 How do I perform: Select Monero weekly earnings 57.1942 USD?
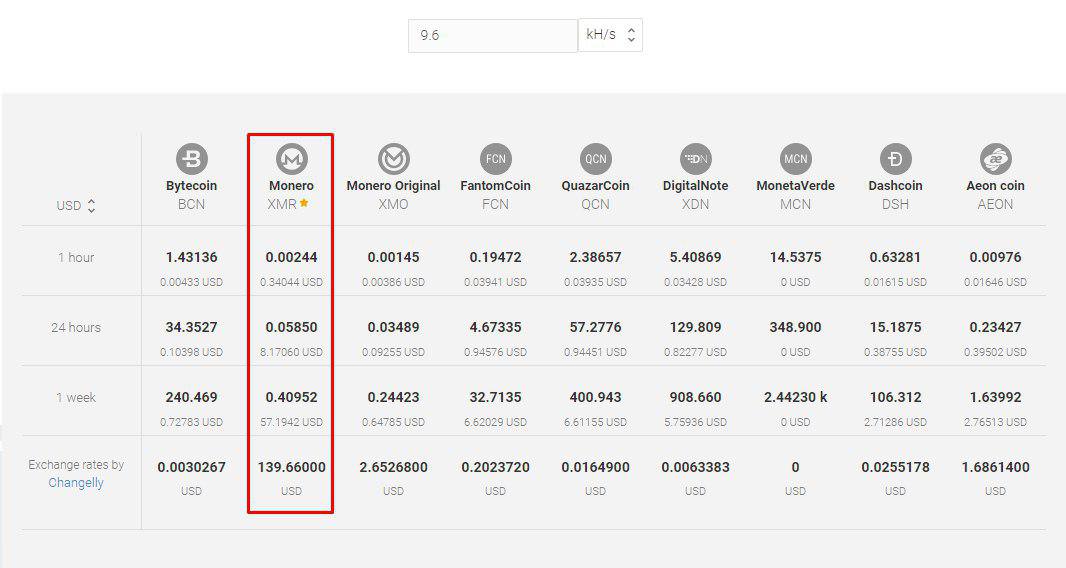point(292,422)
